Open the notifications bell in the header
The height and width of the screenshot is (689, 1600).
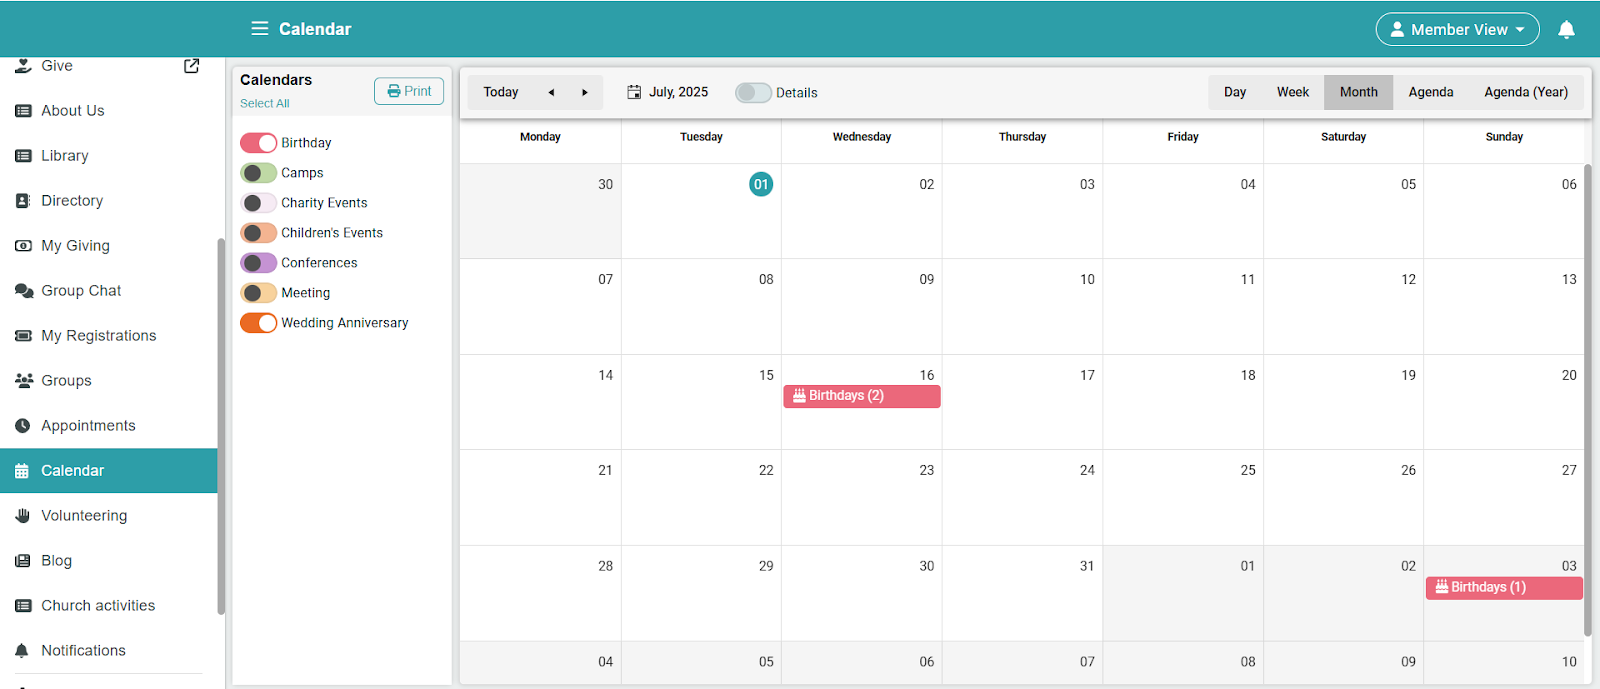coord(1566,30)
